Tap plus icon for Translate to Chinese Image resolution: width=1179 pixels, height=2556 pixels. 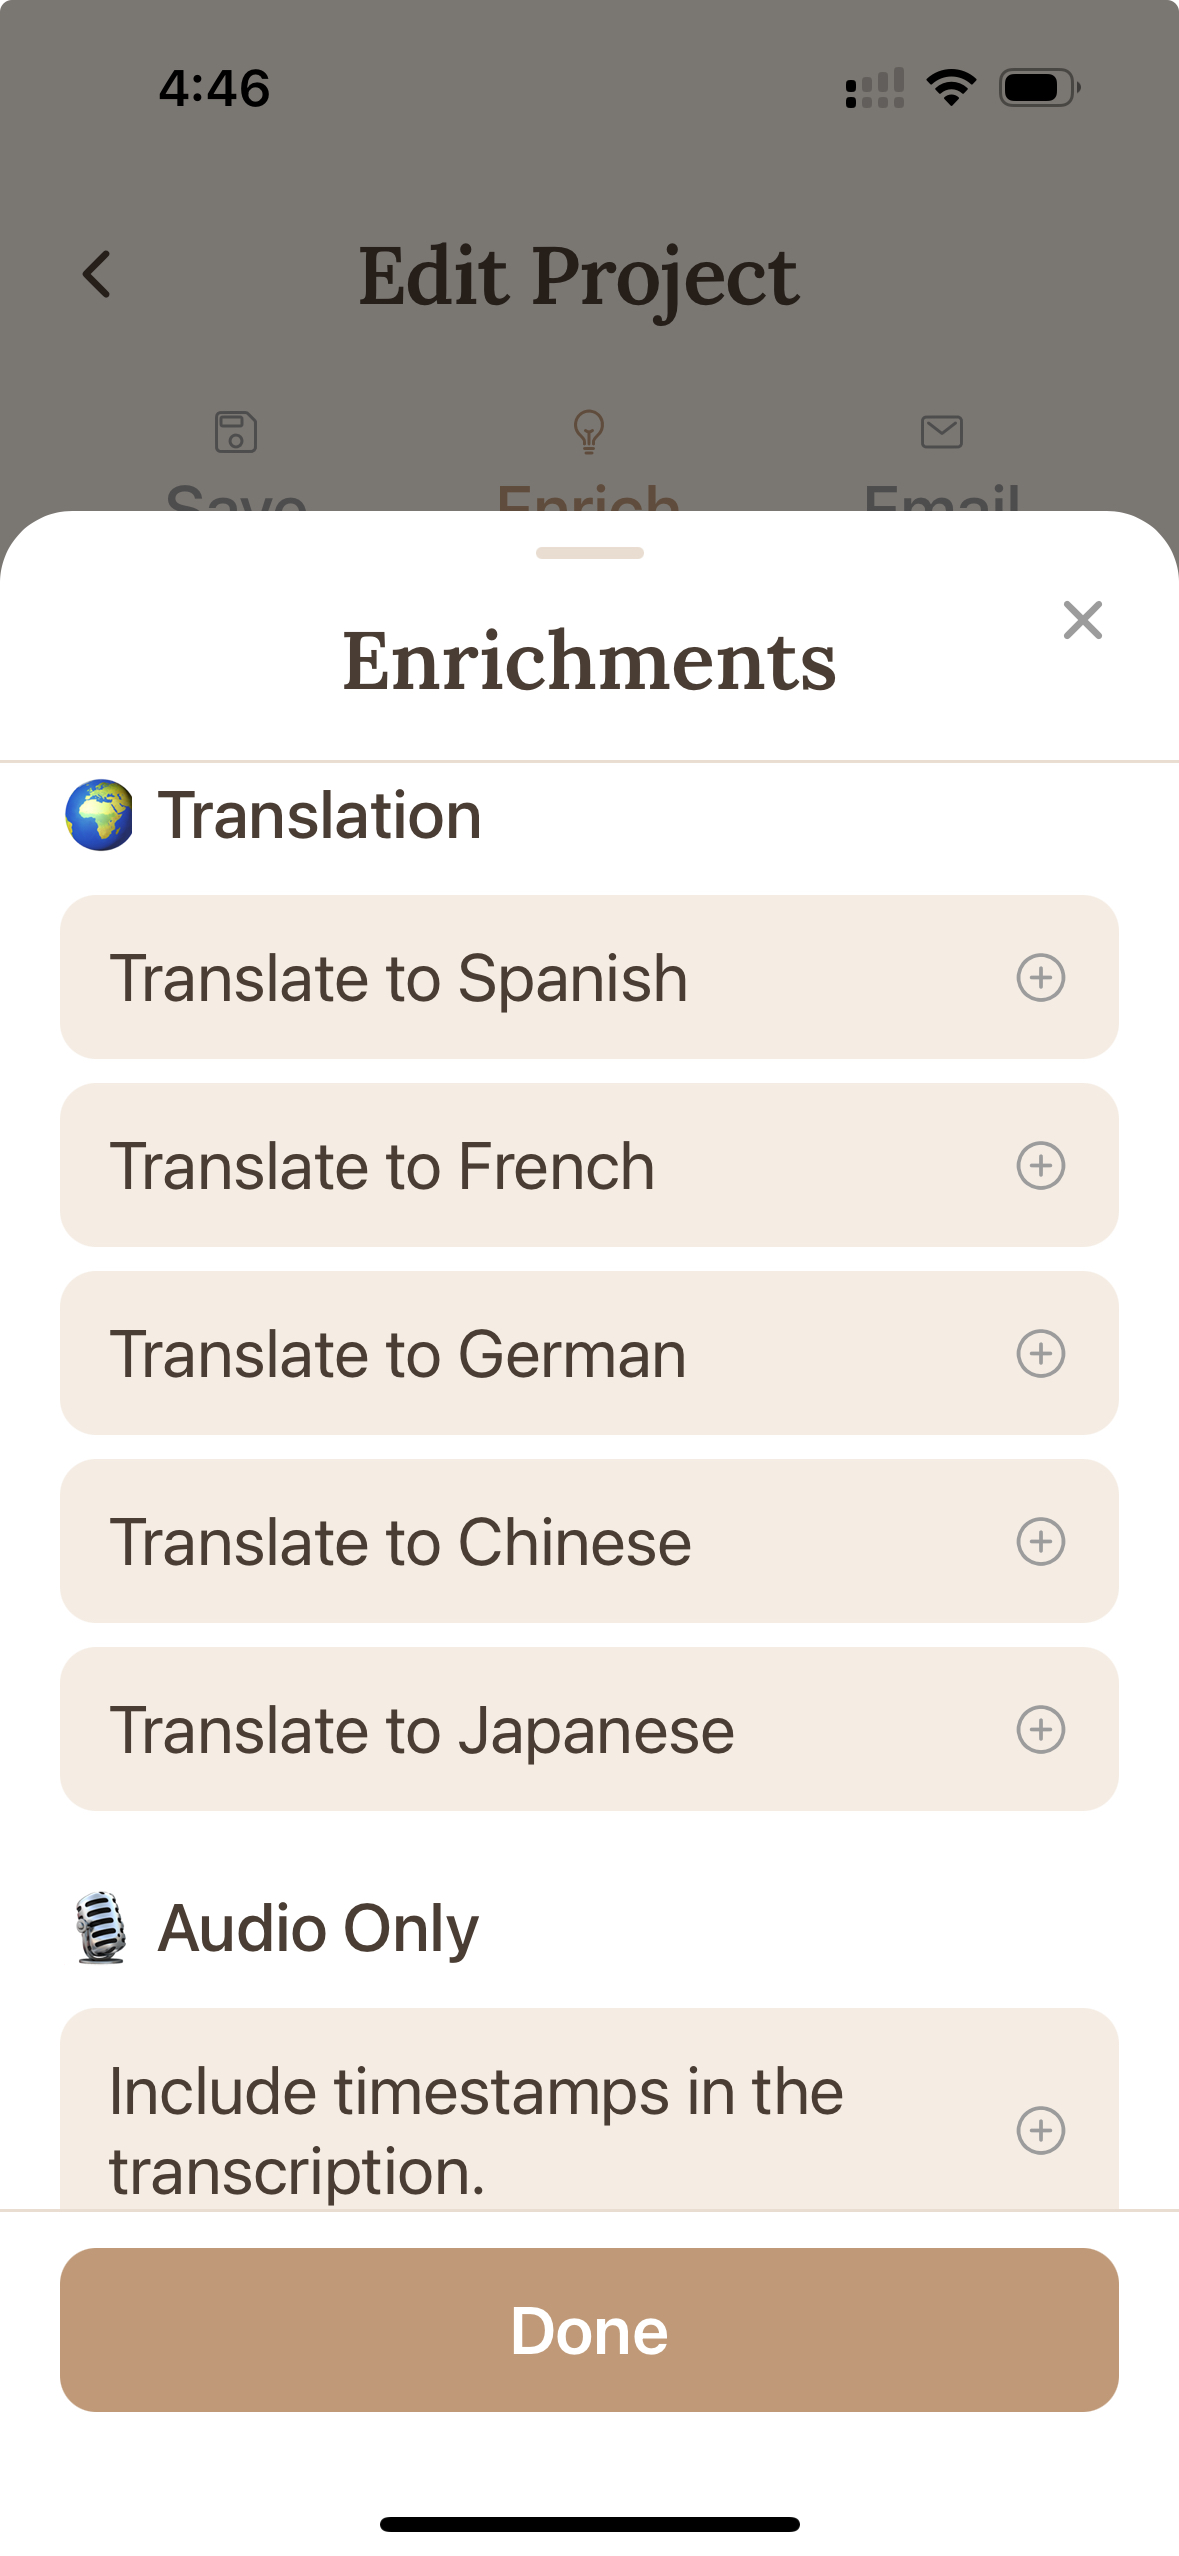pyautogui.click(x=1040, y=1541)
